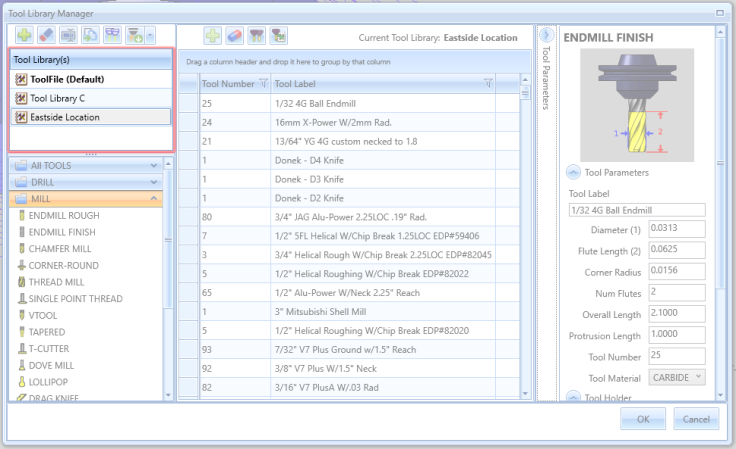Expand the All TOOLS category
The image size is (736, 449).
86,166
